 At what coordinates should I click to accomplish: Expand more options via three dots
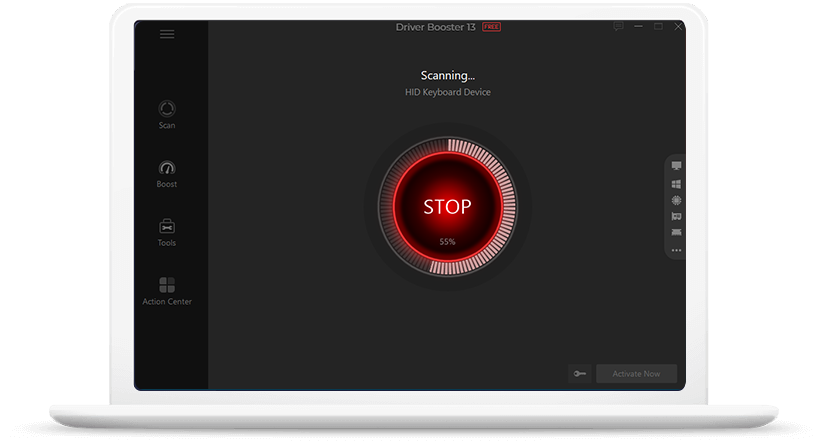(x=677, y=250)
